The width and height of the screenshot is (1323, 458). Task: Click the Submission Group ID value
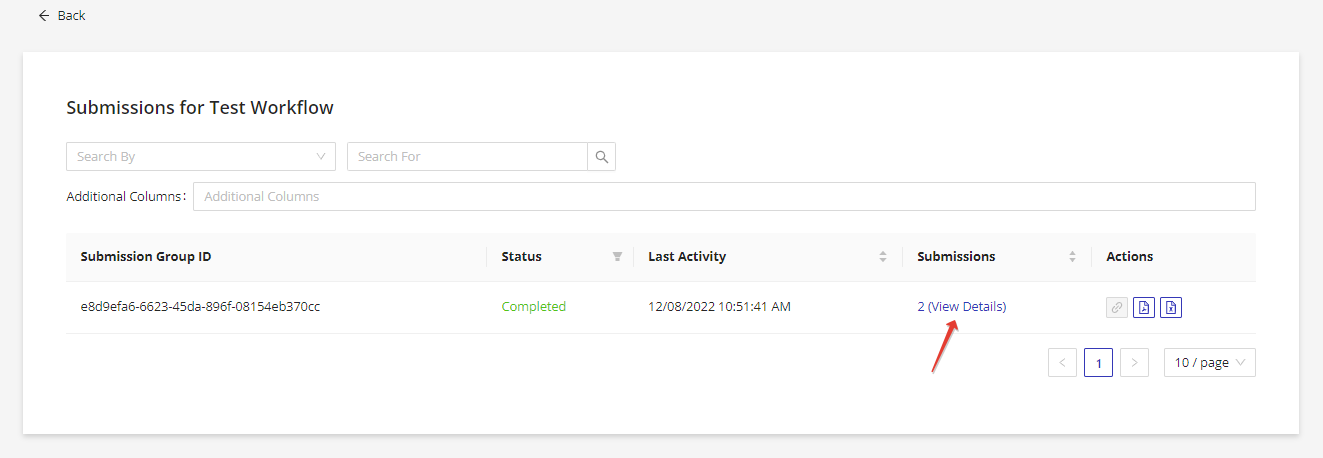coord(200,307)
